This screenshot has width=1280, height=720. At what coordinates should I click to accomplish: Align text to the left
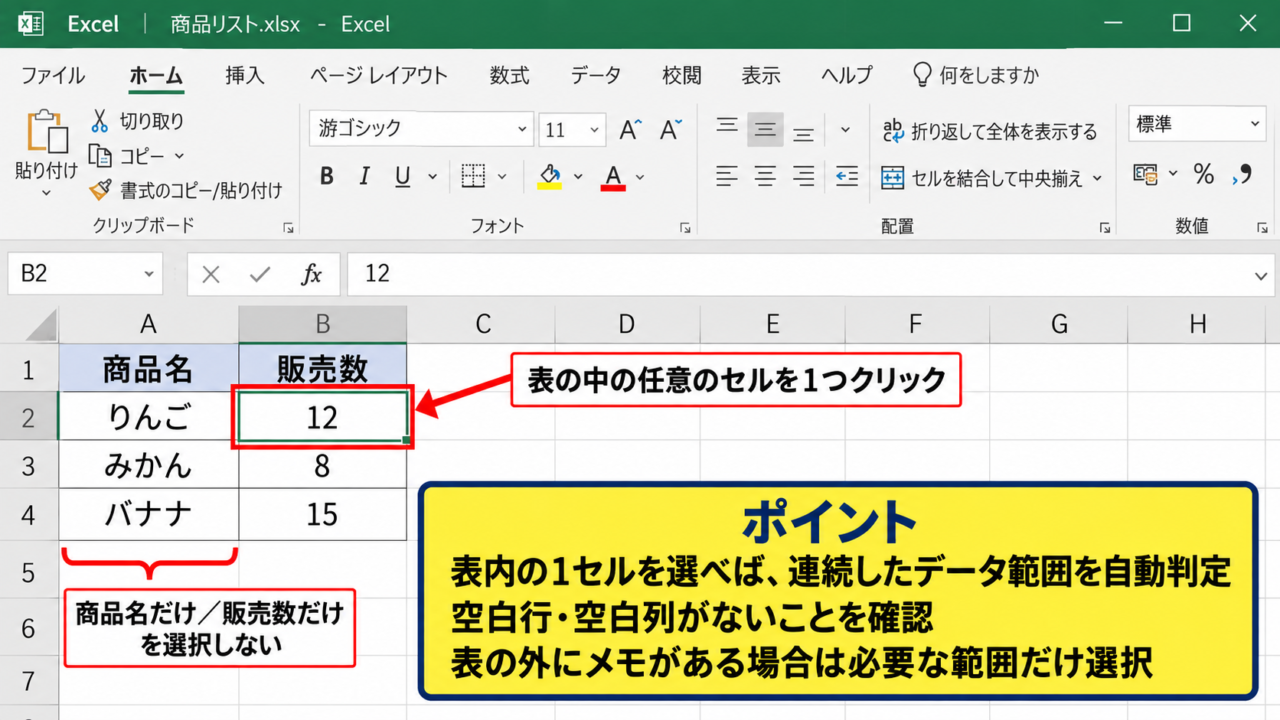(x=727, y=177)
